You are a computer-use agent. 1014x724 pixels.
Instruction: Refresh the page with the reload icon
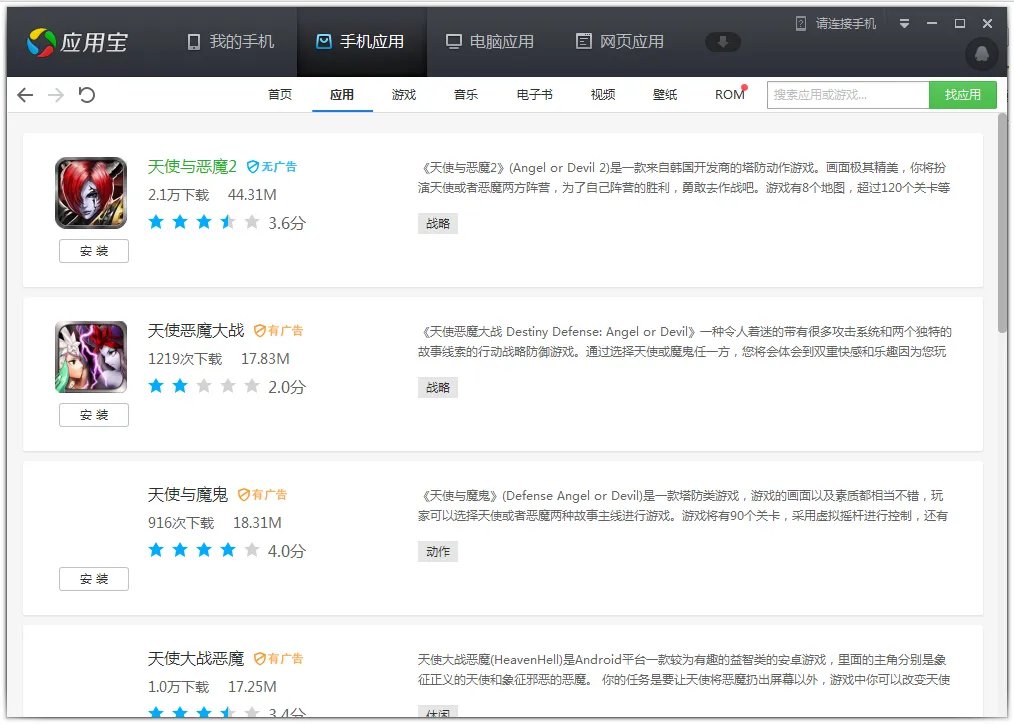click(x=87, y=95)
